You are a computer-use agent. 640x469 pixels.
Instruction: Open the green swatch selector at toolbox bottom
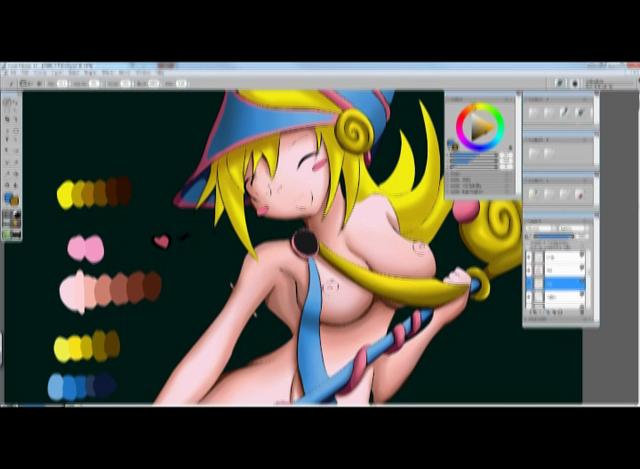coord(8,235)
